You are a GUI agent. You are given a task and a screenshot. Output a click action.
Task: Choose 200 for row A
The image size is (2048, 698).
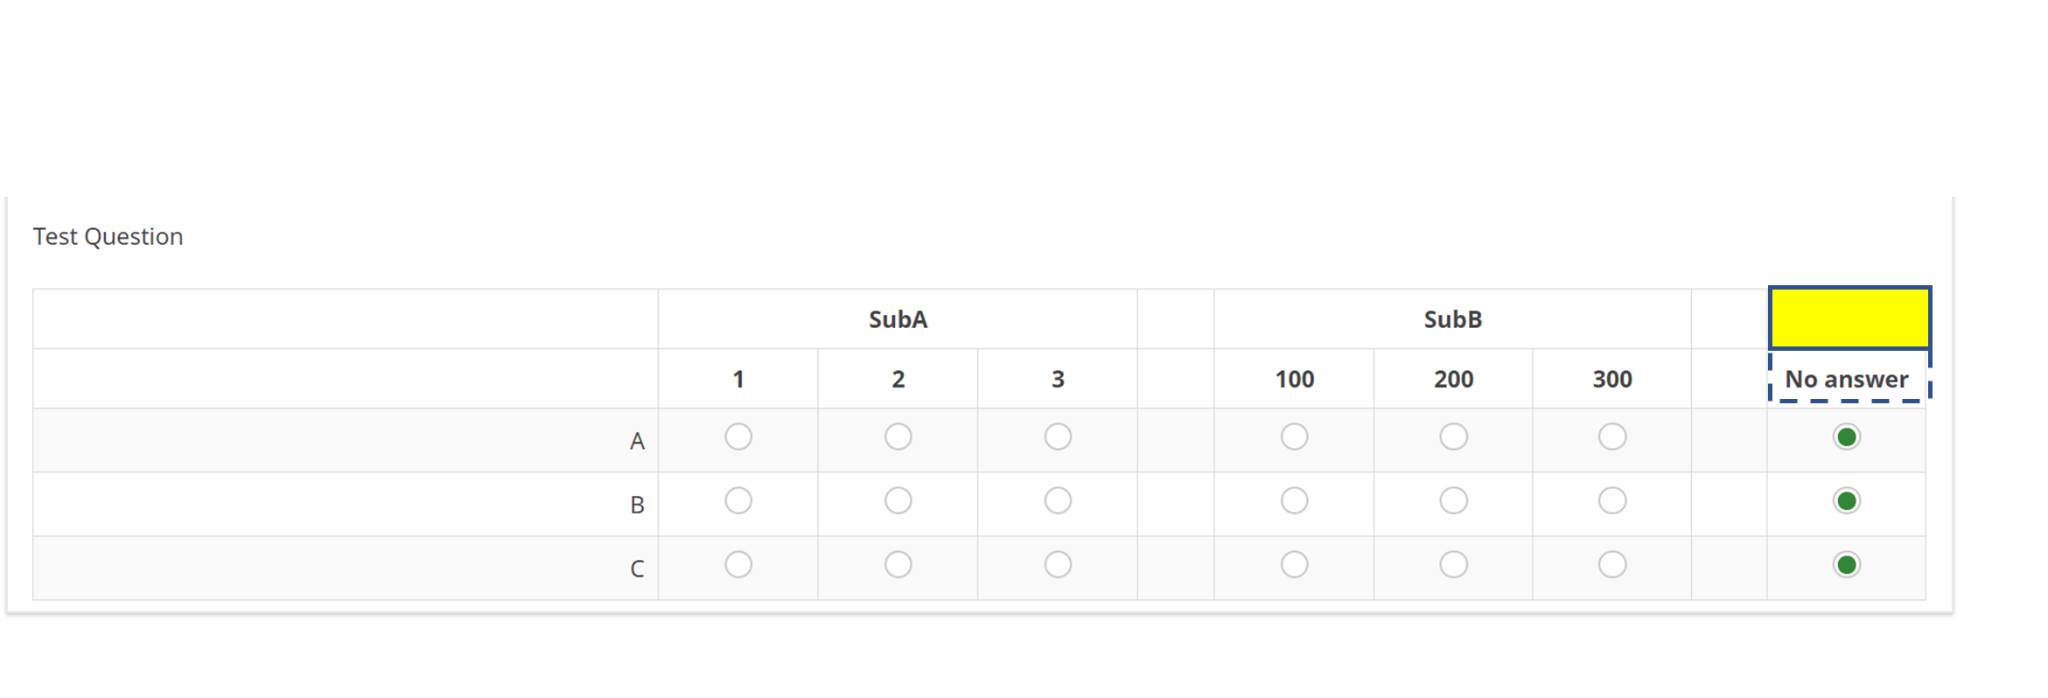(x=1453, y=437)
